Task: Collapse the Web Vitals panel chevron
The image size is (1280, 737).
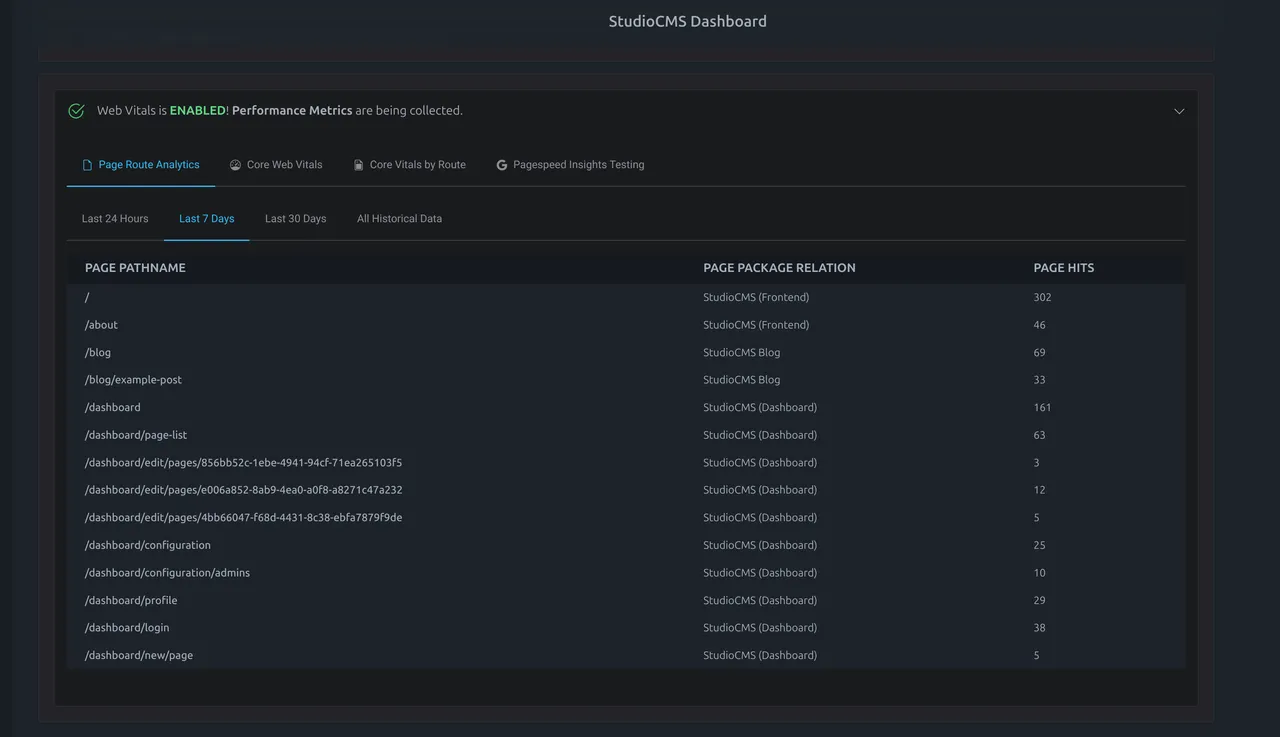Action: click(1179, 111)
